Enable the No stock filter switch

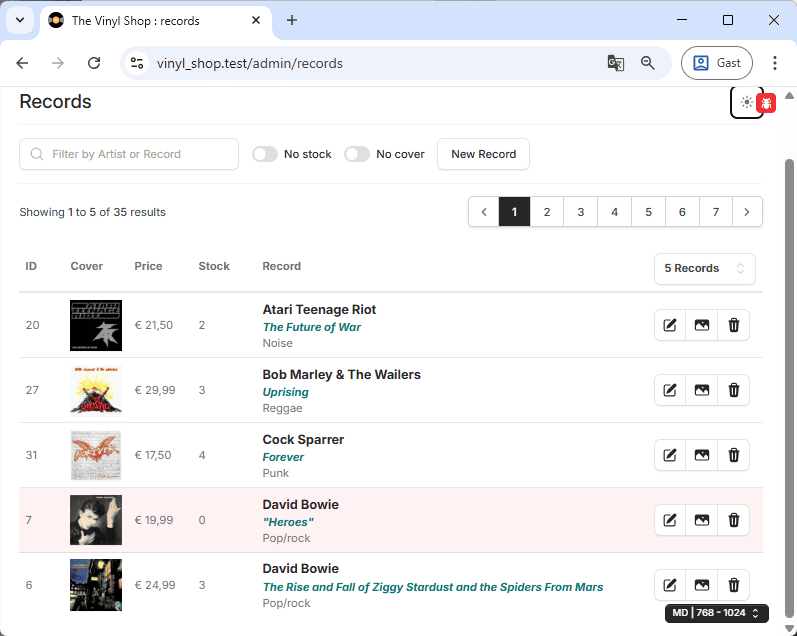pos(265,154)
